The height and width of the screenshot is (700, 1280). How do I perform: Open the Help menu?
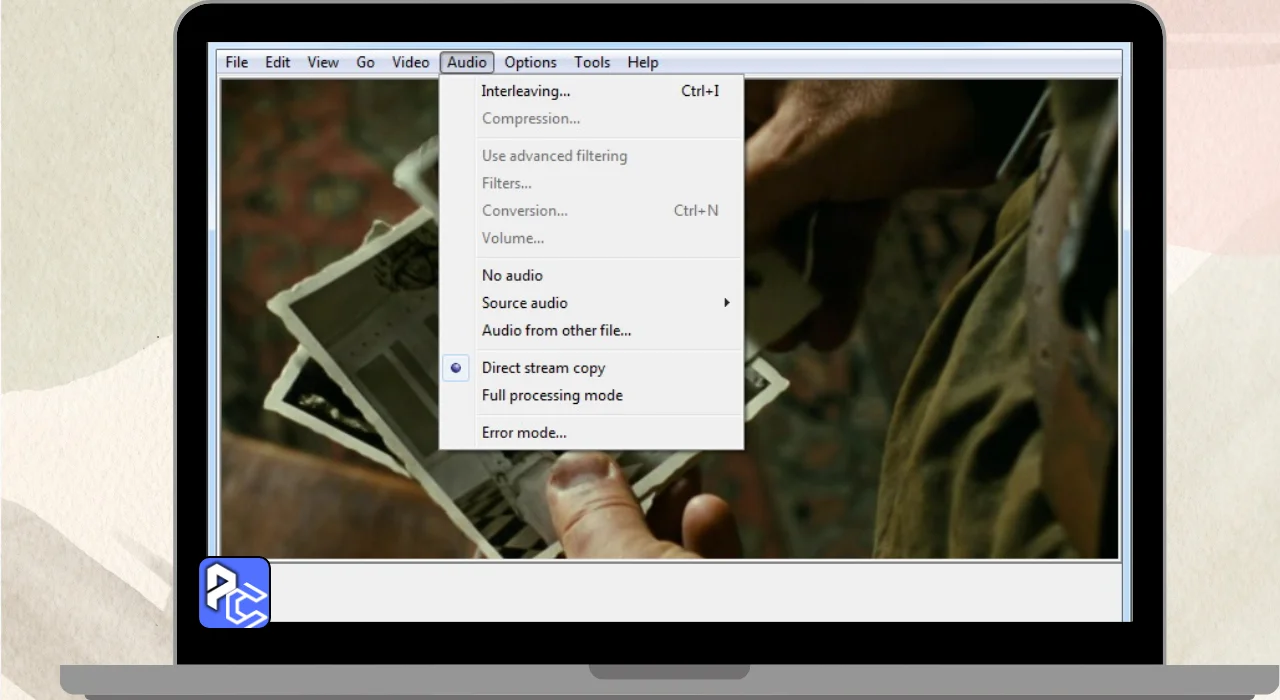(643, 62)
